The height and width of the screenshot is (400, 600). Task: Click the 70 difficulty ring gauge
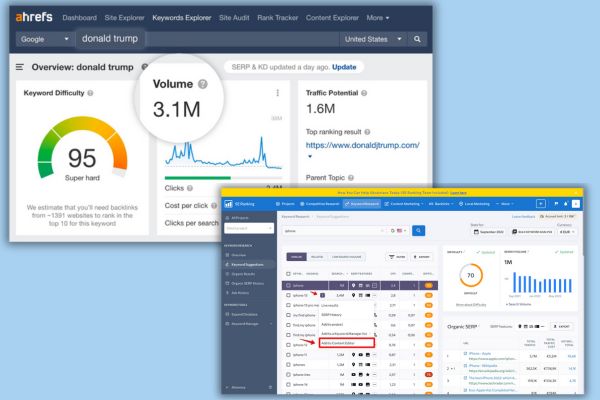(471, 275)
